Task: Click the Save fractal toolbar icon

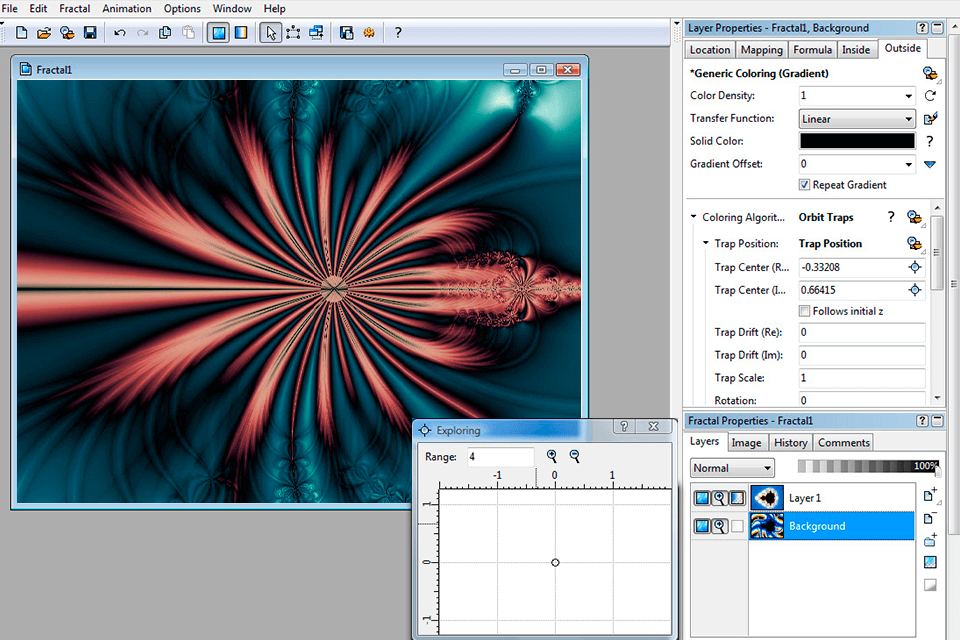Action: [x=90, y=33]
